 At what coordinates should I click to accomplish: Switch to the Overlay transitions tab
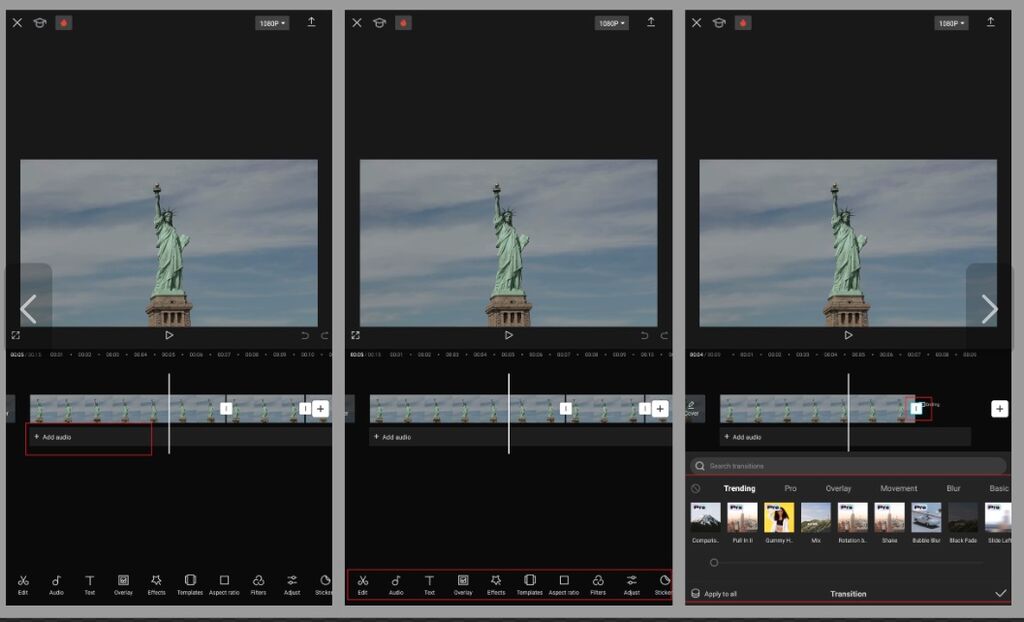pos(839,489)
